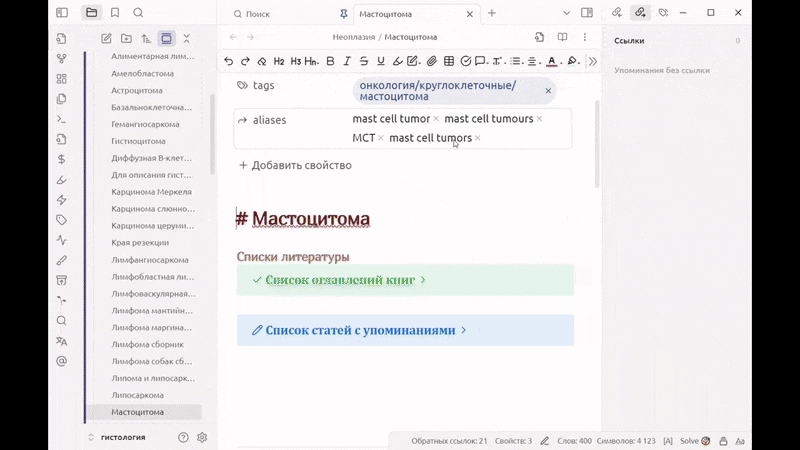This screenshot has height=450, width=800.
Task: Click the activity pulse ribbon icon
Action: click(x=61, y=240)
